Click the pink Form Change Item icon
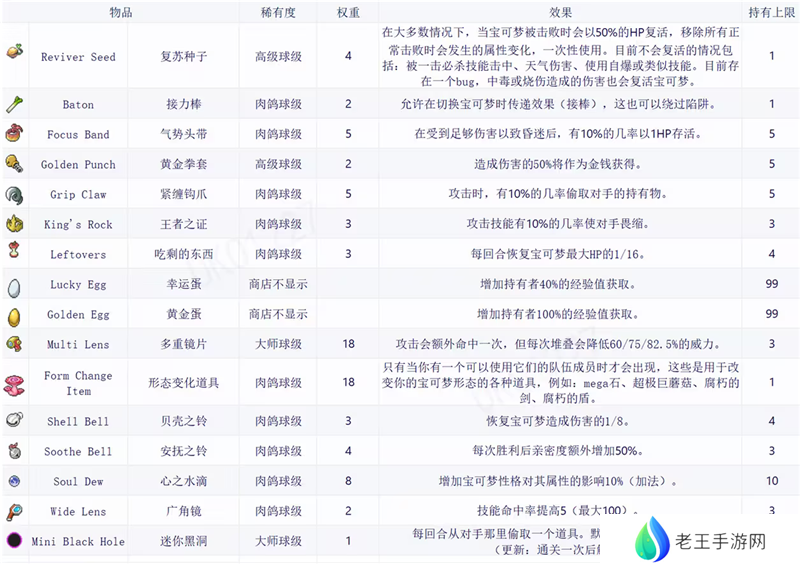The image size is (800, 564). tap(14, 383)
